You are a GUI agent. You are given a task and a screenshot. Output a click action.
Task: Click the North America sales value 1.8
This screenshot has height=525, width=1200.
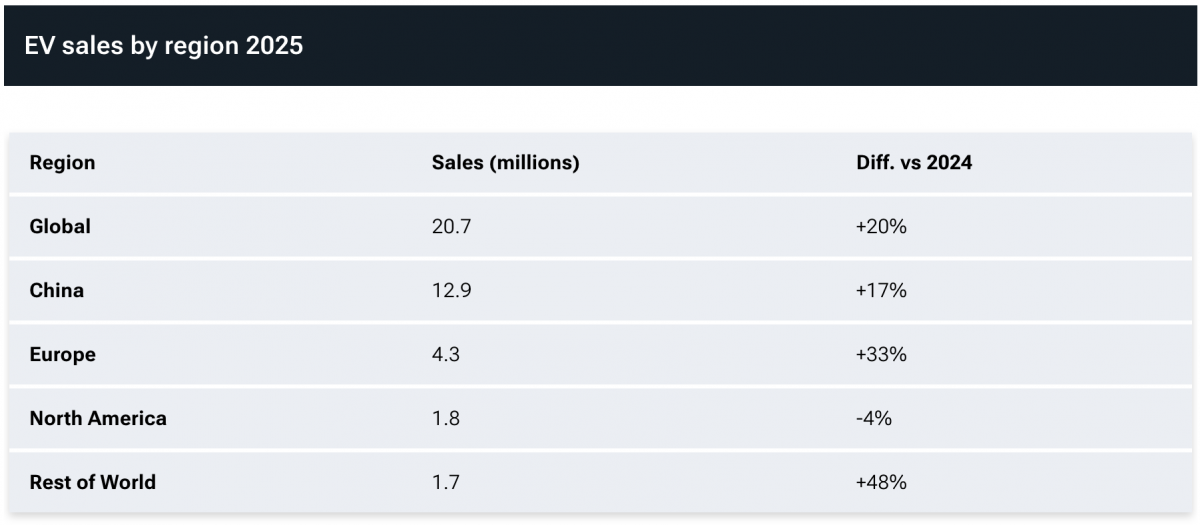[445, 419]
